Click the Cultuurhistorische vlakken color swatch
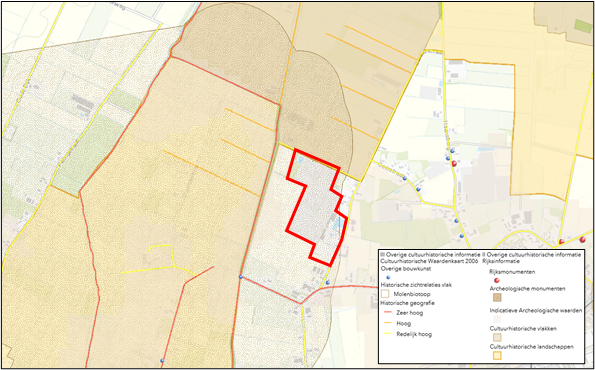 [x=497, y=337]
